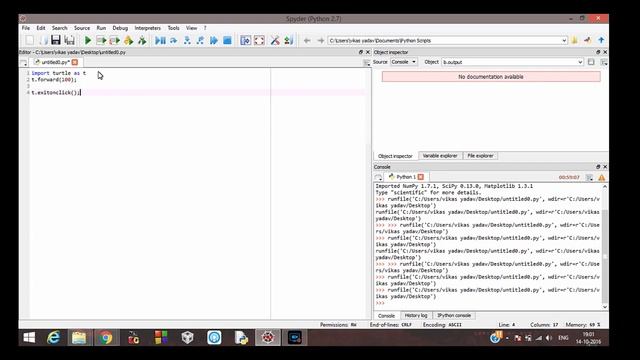640x360 pixels.
Task: Open the Search menu
Action: tap(60, 28)
